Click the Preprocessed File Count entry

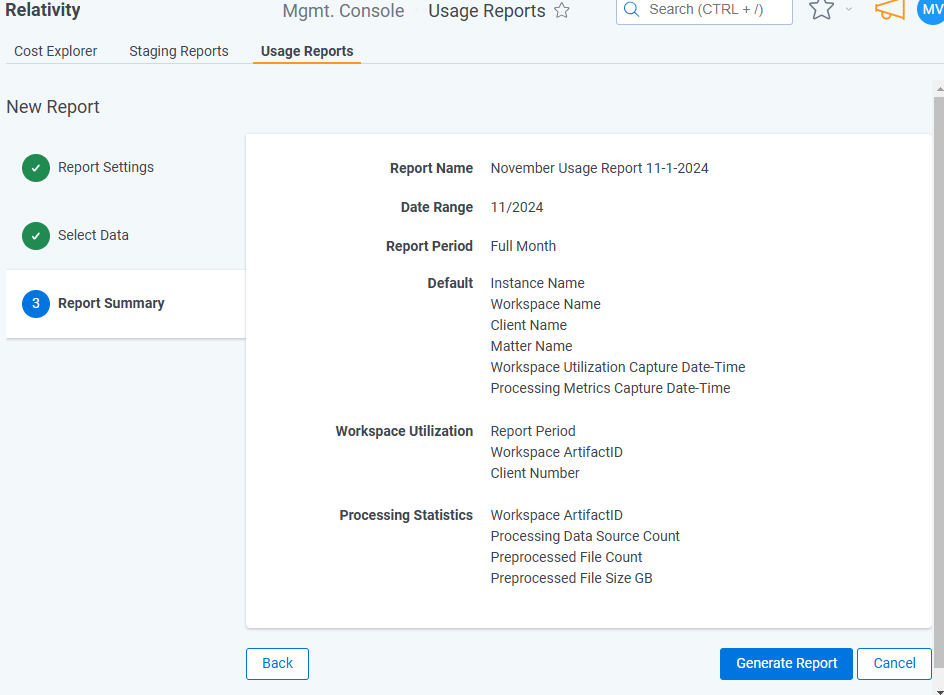tap(566, 558)
